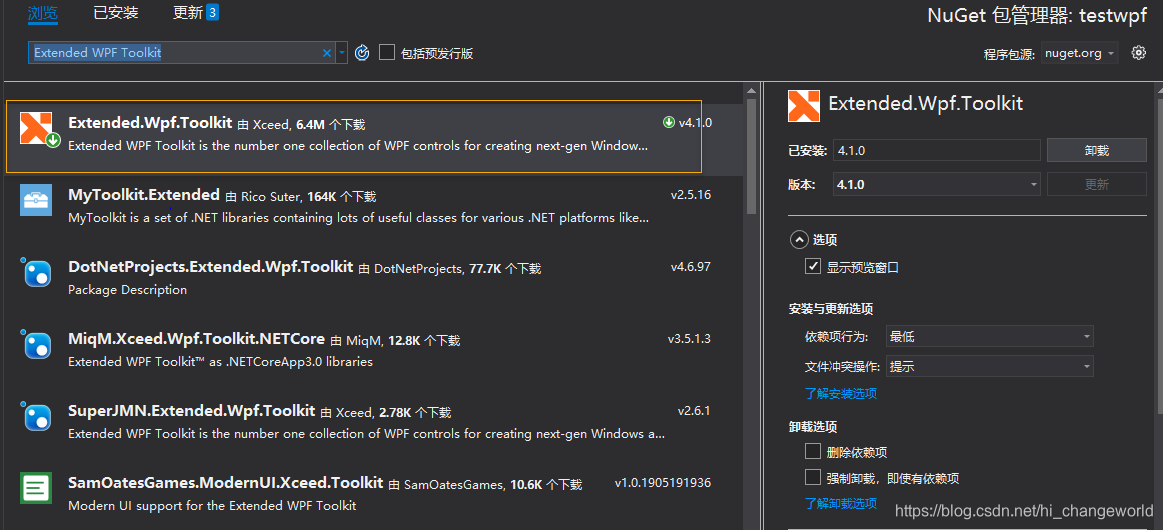Collapse the 选项 section chevron
The image size is (1163, 530).
(x=799, y=239)
